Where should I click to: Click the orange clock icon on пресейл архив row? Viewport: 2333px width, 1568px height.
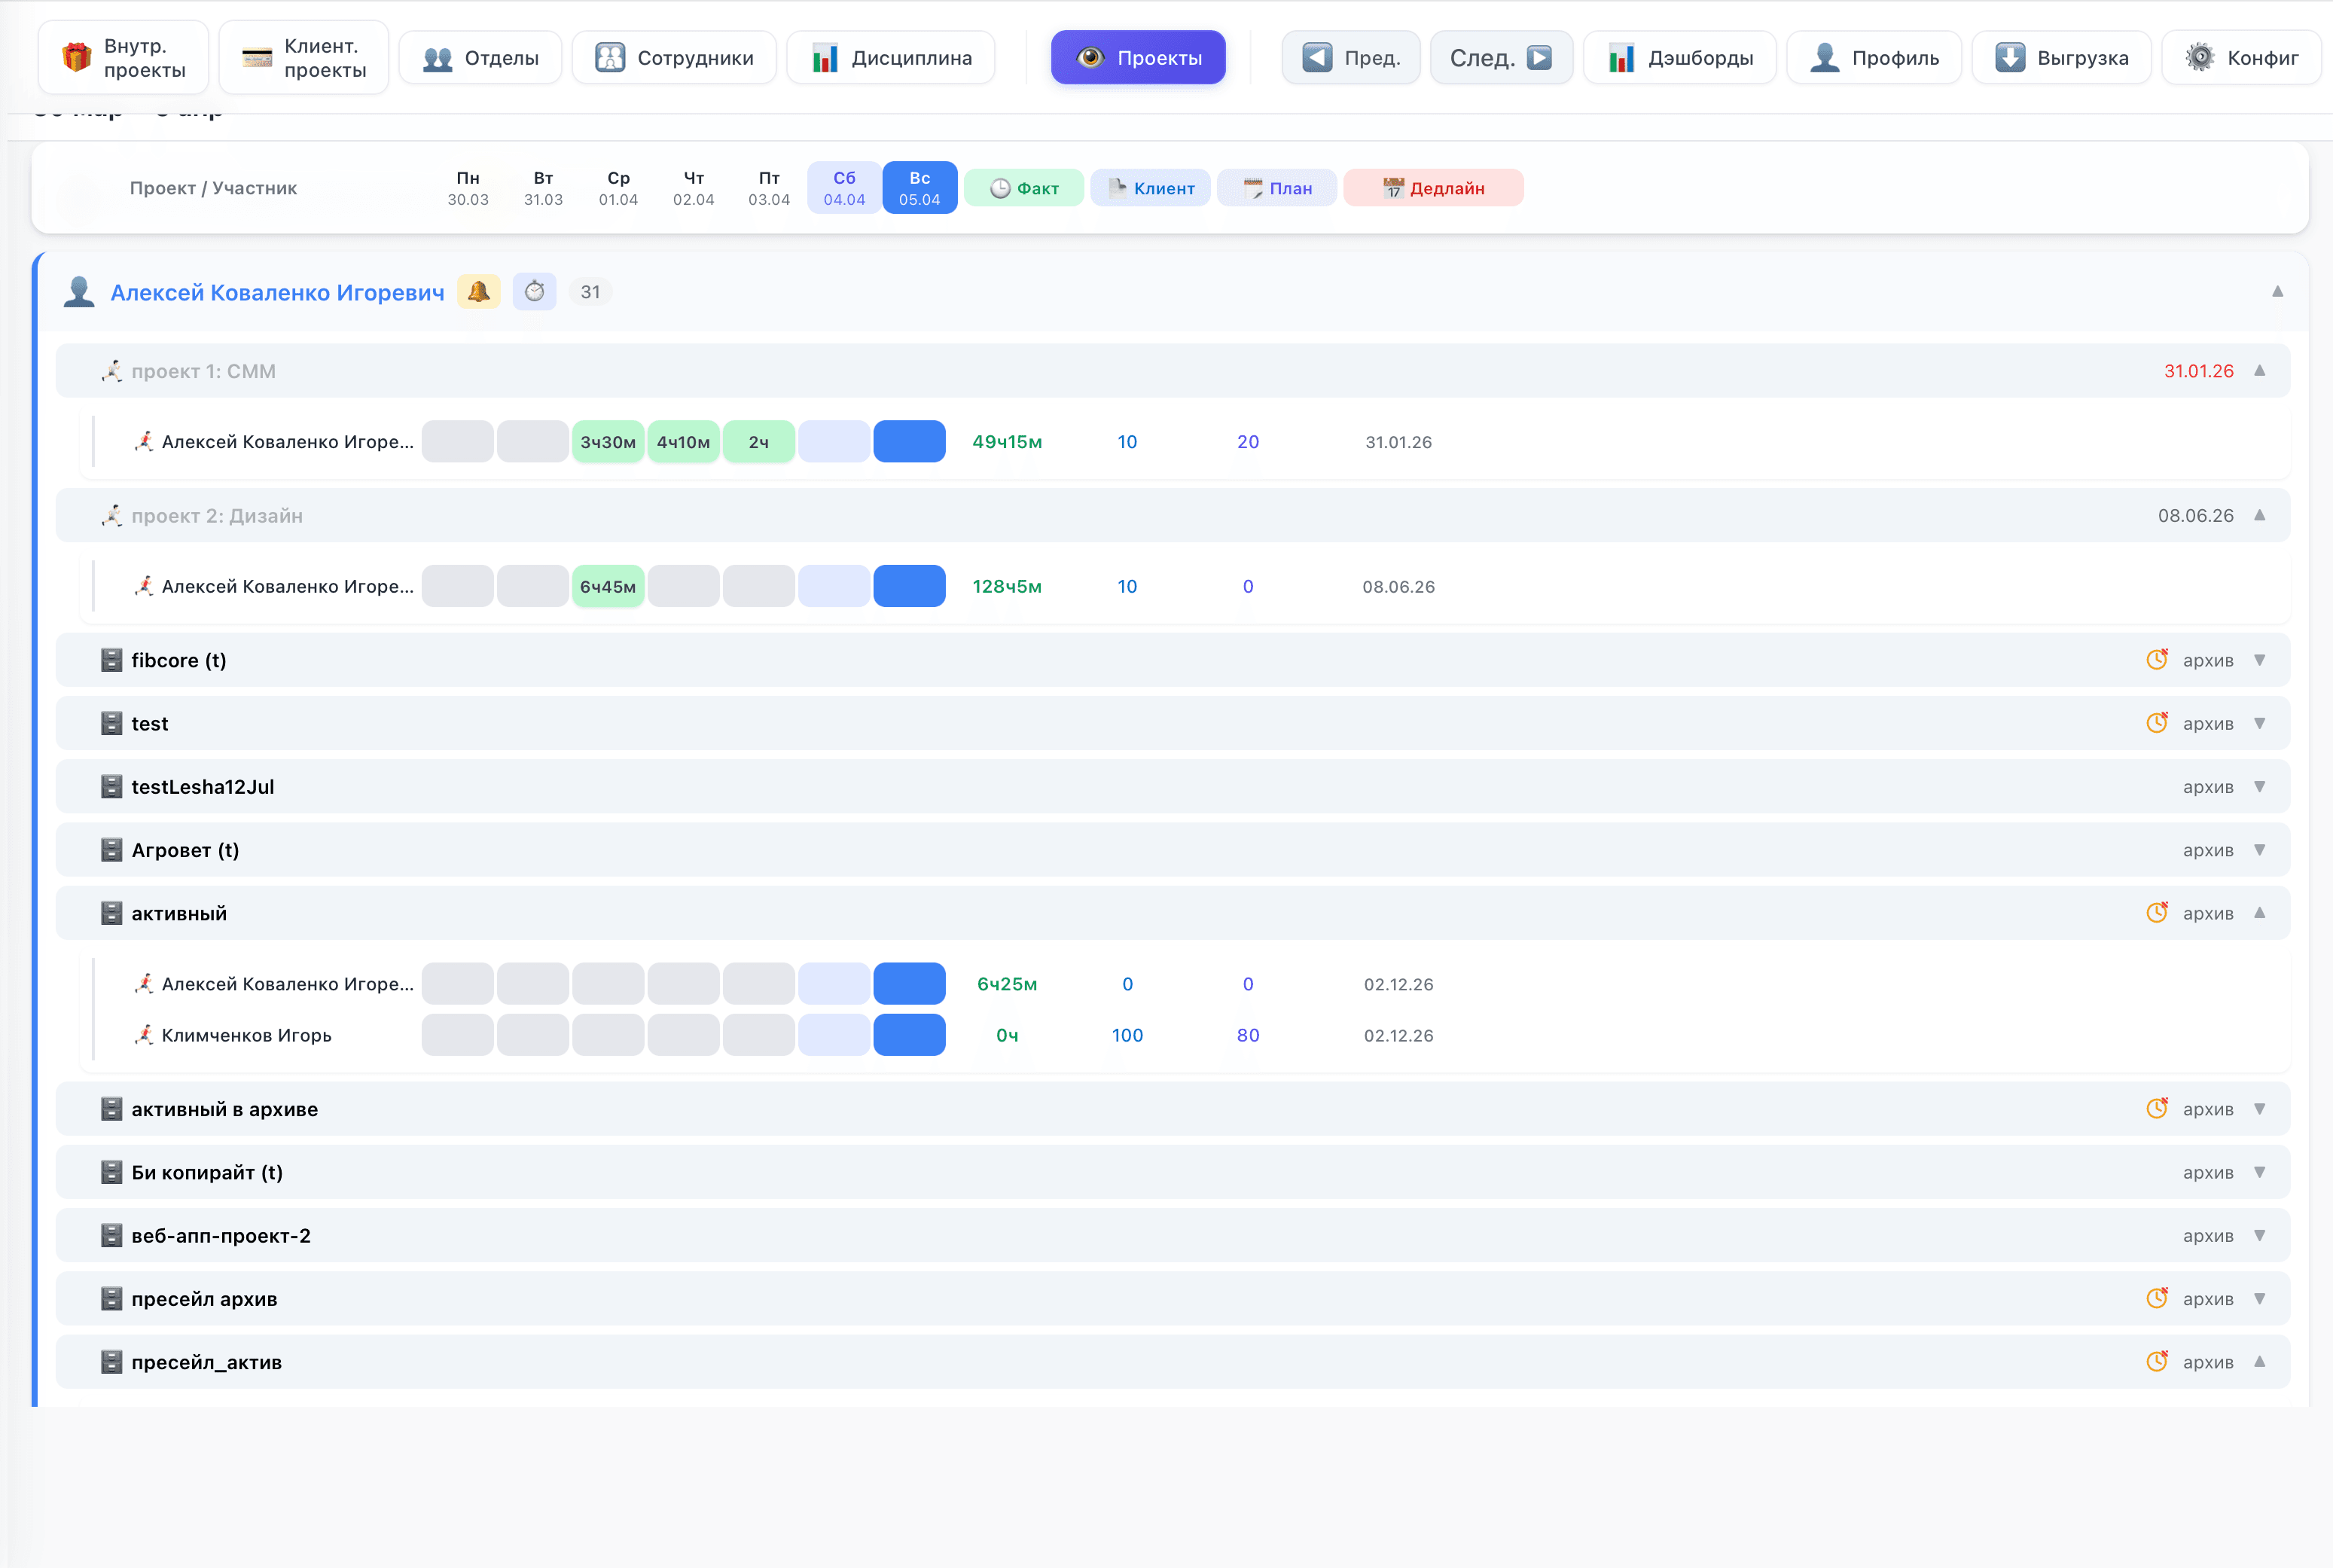(x=2156, y=1299)
